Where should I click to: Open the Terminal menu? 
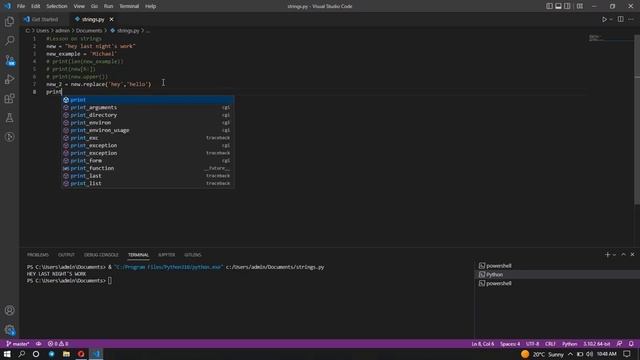[129, 6]
